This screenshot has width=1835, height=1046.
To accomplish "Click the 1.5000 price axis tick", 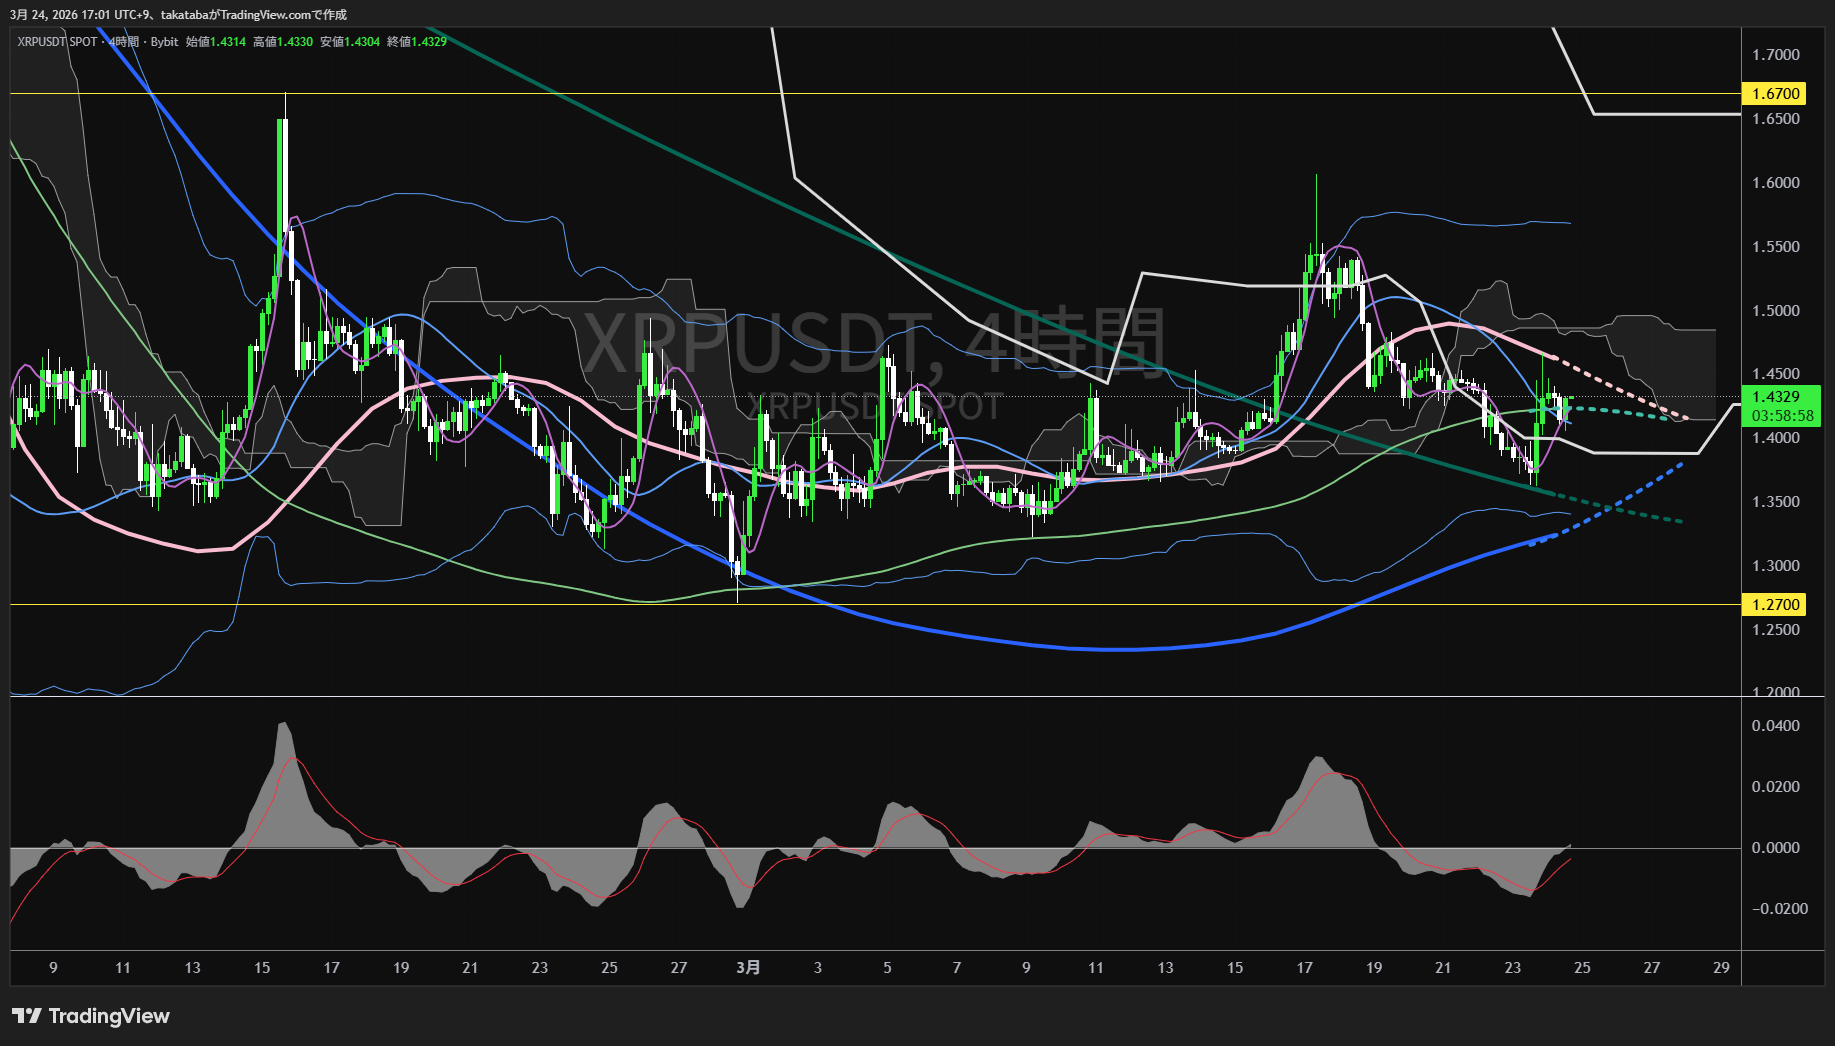I will click(1775, 311).
